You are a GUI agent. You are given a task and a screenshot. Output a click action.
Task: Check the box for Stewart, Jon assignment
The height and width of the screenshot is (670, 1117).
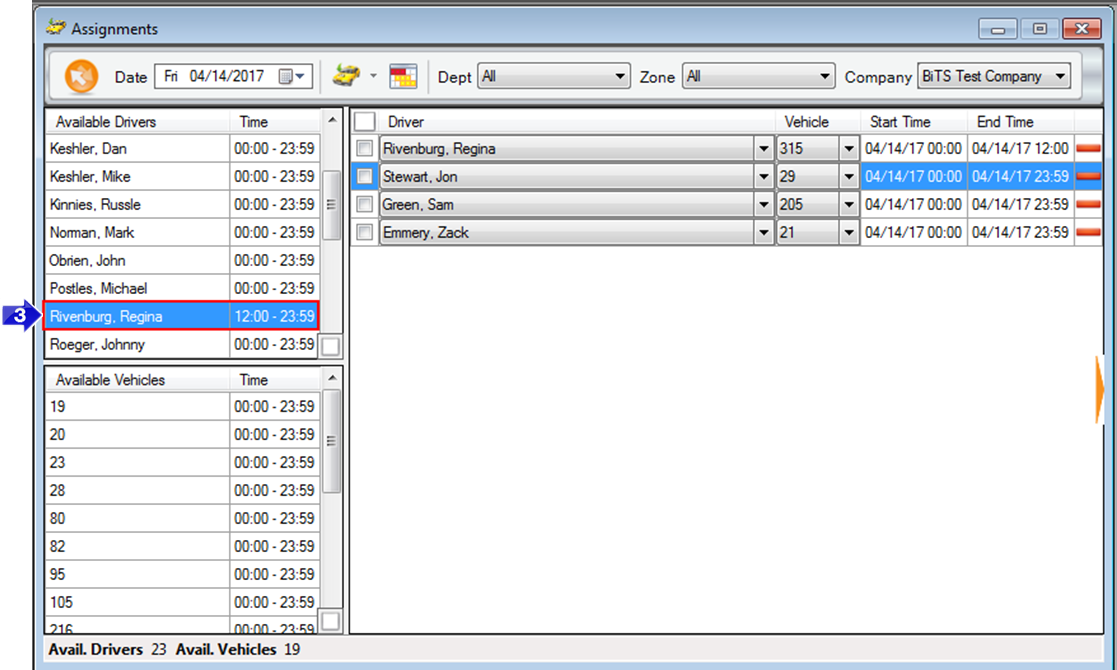pos(365,176)
